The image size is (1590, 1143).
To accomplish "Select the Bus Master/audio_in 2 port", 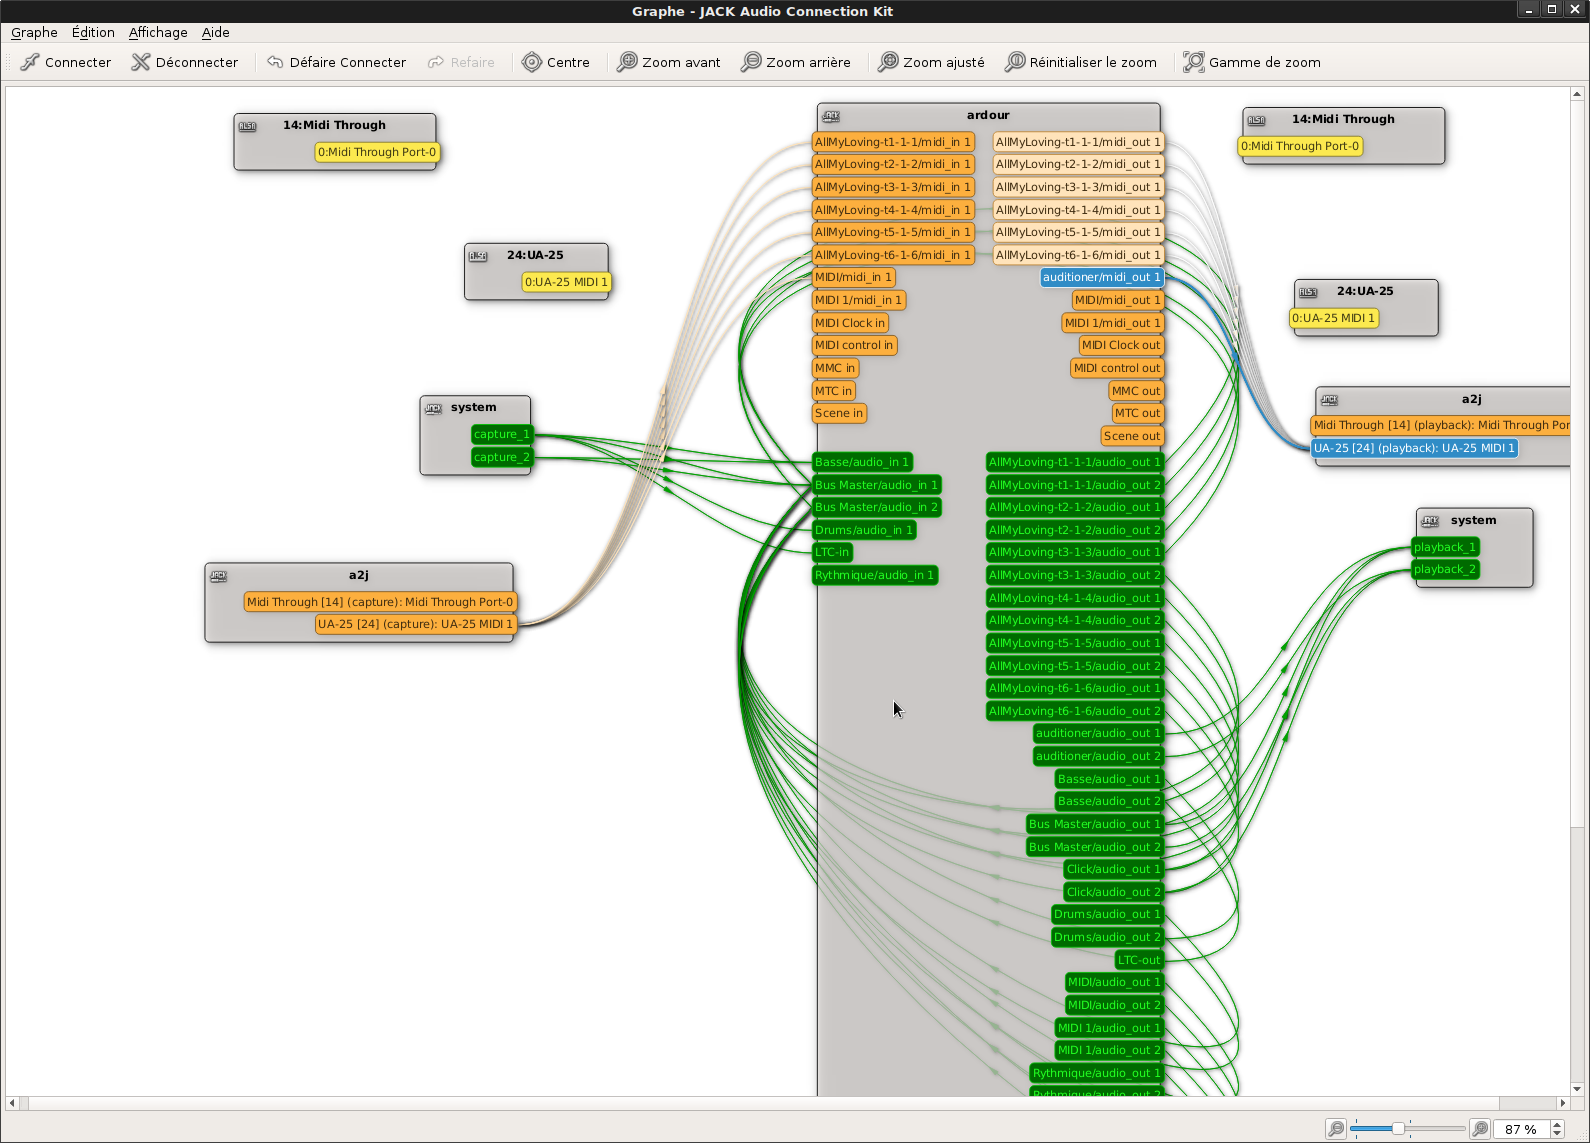I will [876, 507].
